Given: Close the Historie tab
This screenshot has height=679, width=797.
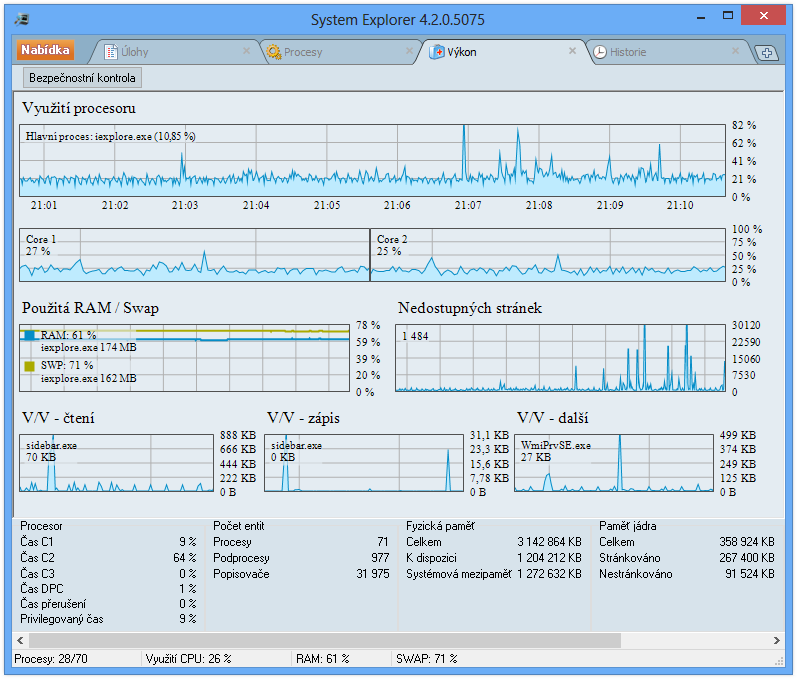Looking at the screenshot, I should 735,51.
